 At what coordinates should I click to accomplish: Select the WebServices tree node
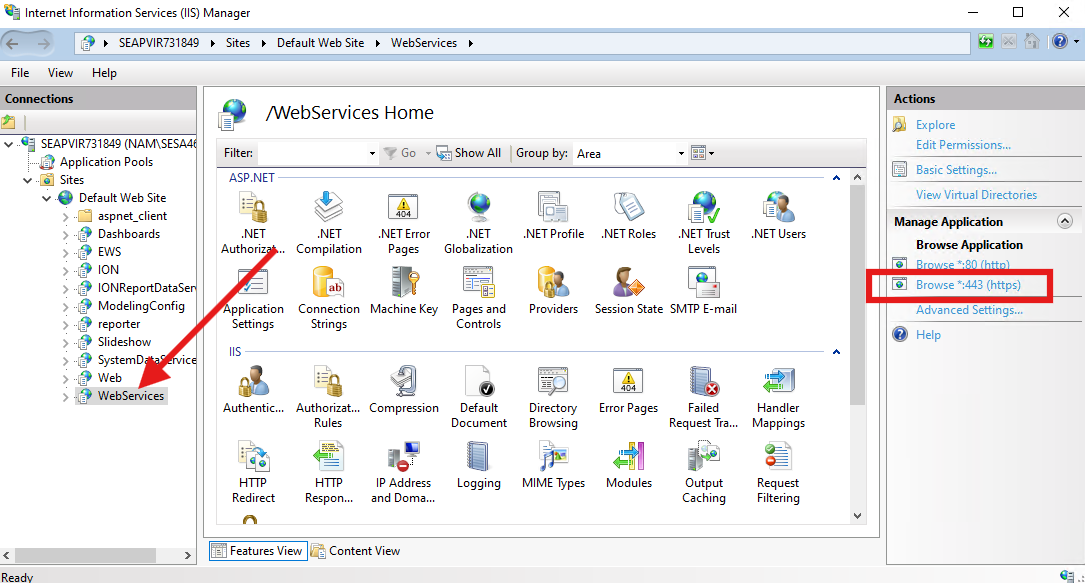tap(131, 396)
